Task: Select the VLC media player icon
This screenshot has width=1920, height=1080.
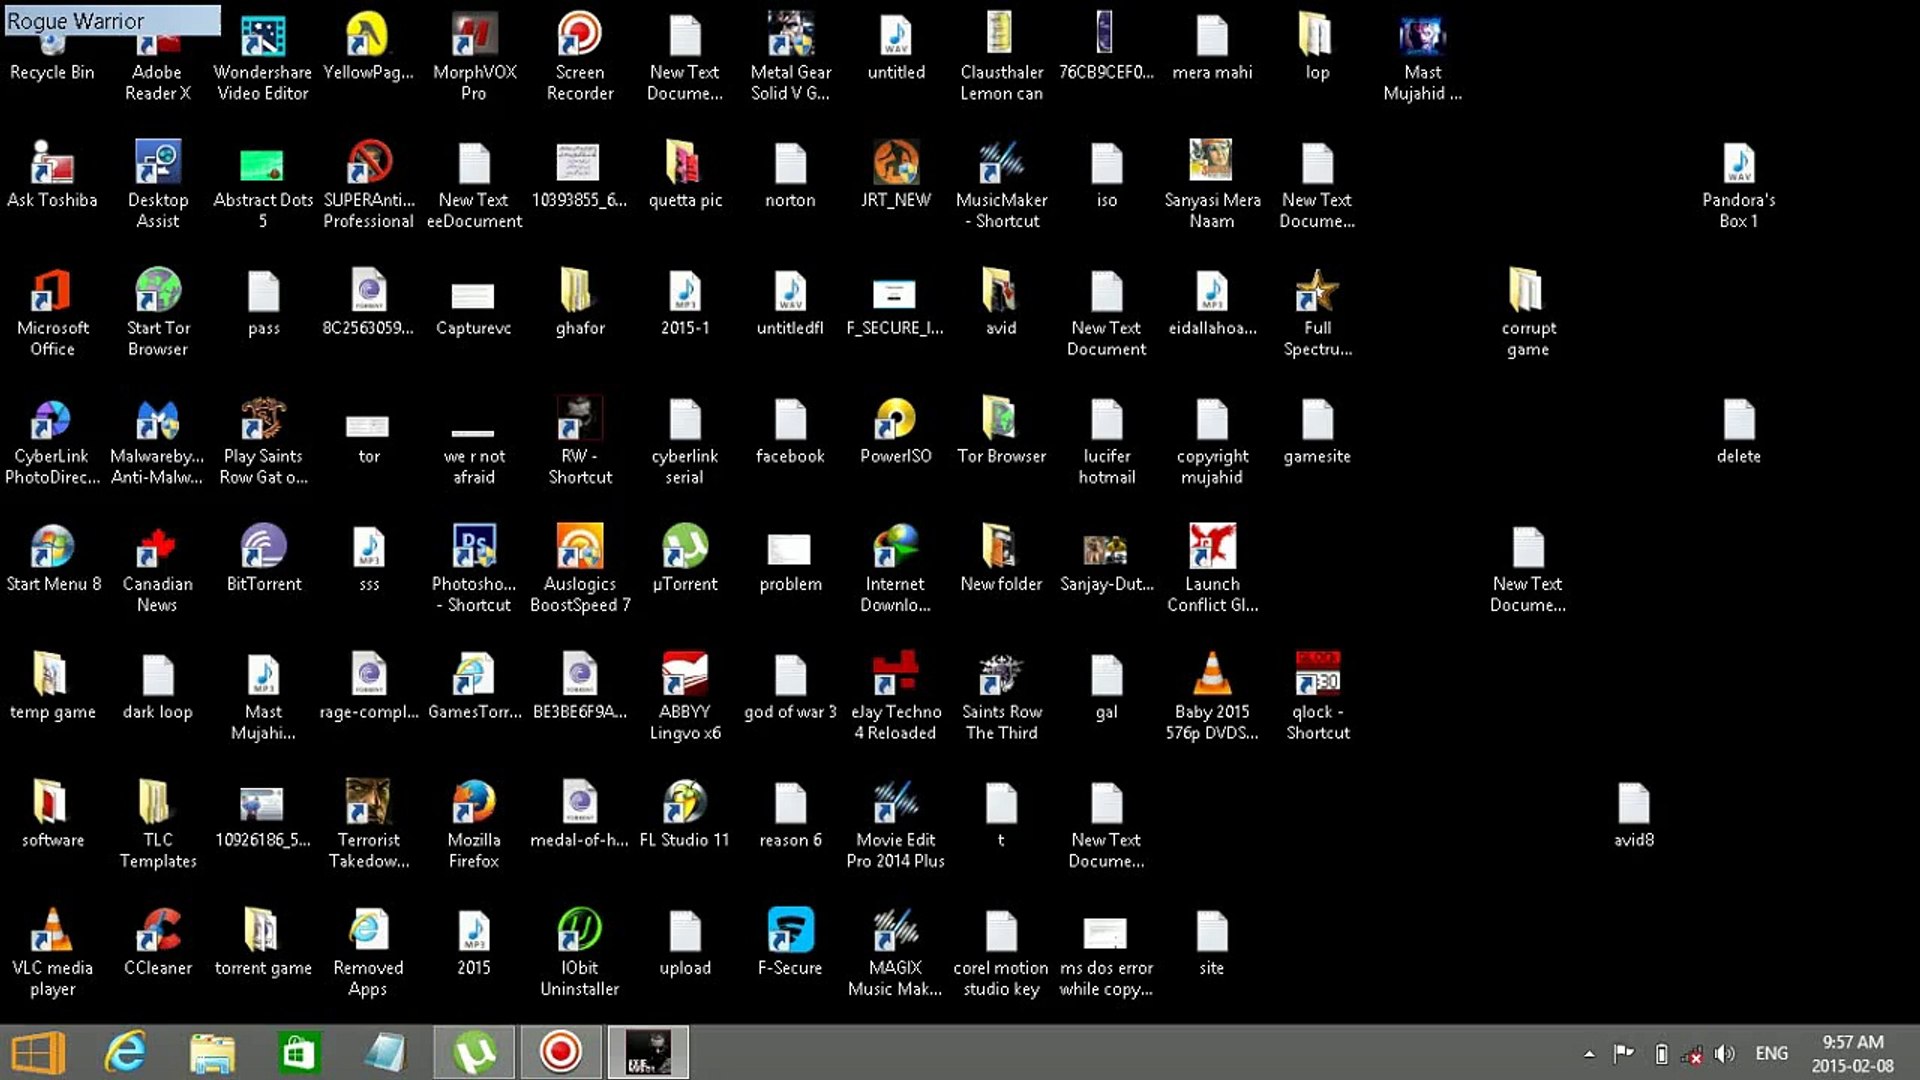Action: click(52, 954)
